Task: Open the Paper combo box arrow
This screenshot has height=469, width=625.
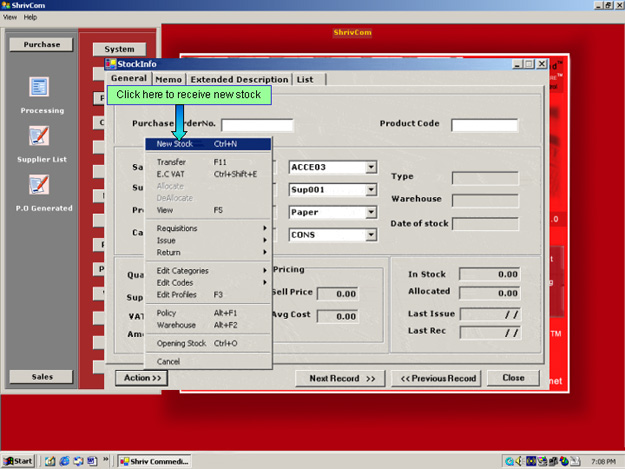Action: coord(370,212)
